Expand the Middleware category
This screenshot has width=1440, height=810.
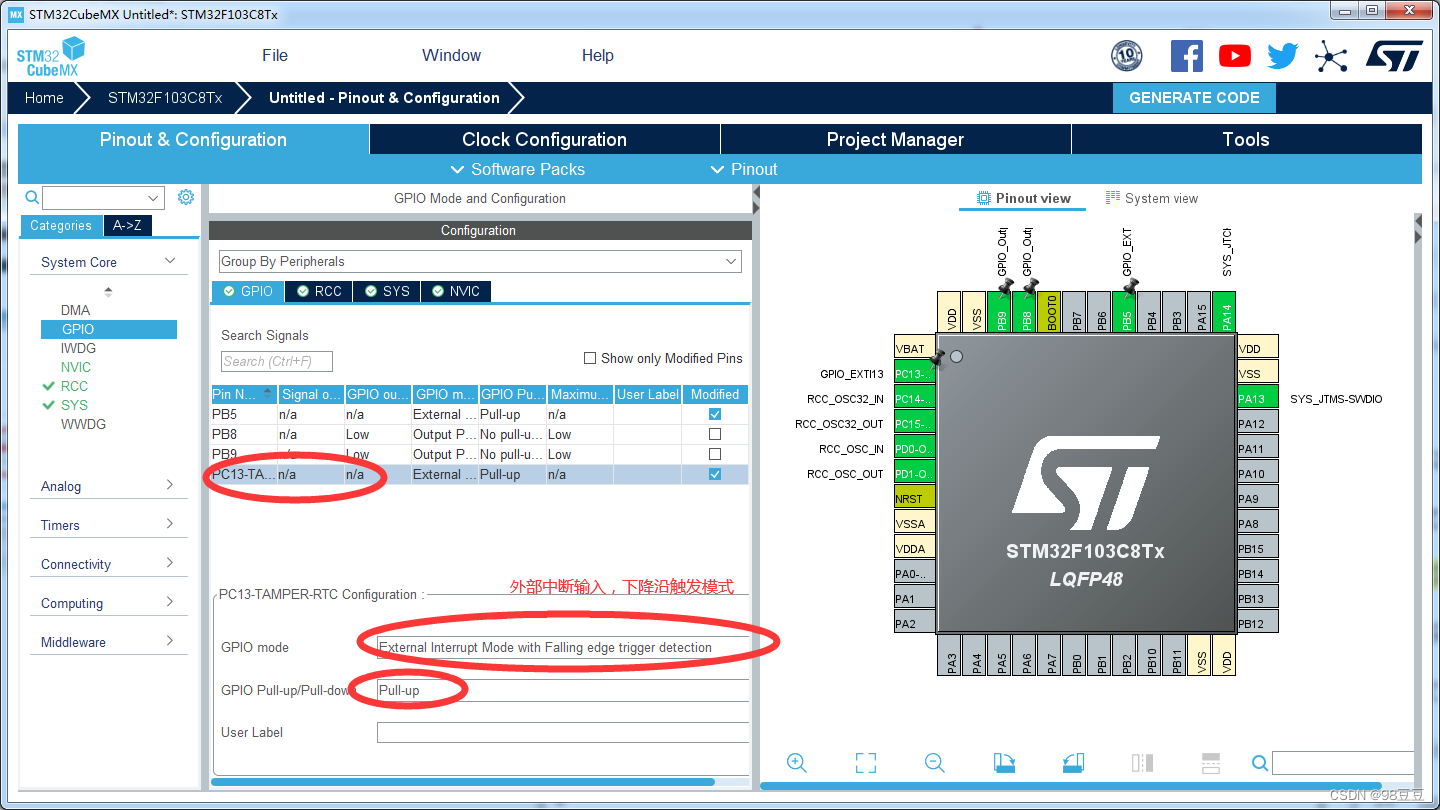coord(170,641)
